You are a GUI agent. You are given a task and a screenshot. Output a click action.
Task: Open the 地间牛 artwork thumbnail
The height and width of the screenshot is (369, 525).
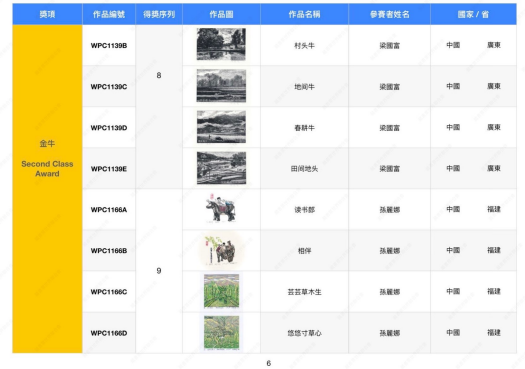point(221,86)
